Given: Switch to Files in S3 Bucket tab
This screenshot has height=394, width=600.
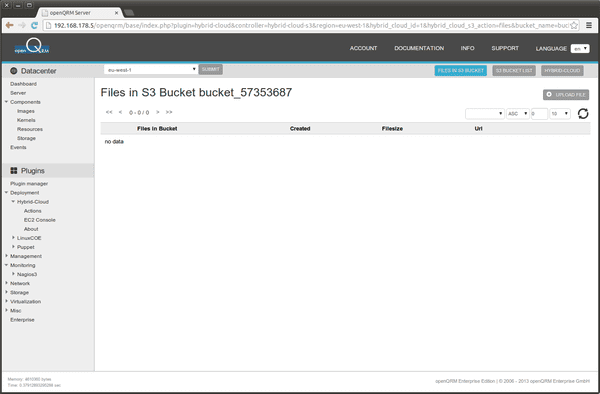Looking at the screenshot, I should 460,71.
